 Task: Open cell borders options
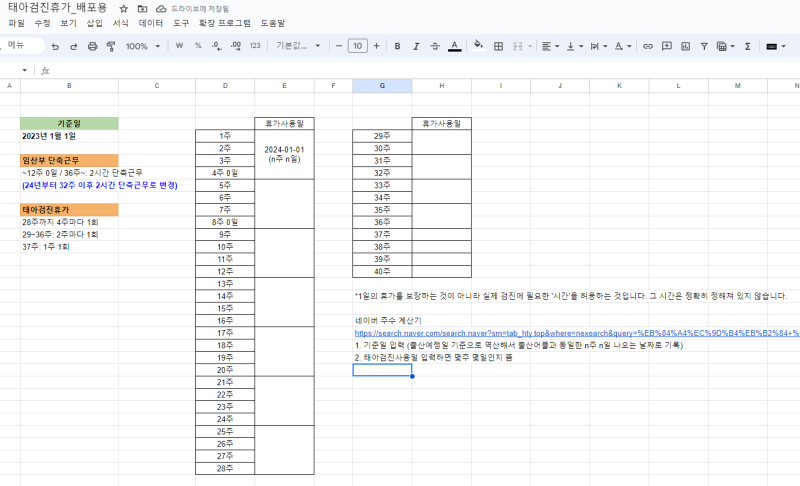click(498, 46)
